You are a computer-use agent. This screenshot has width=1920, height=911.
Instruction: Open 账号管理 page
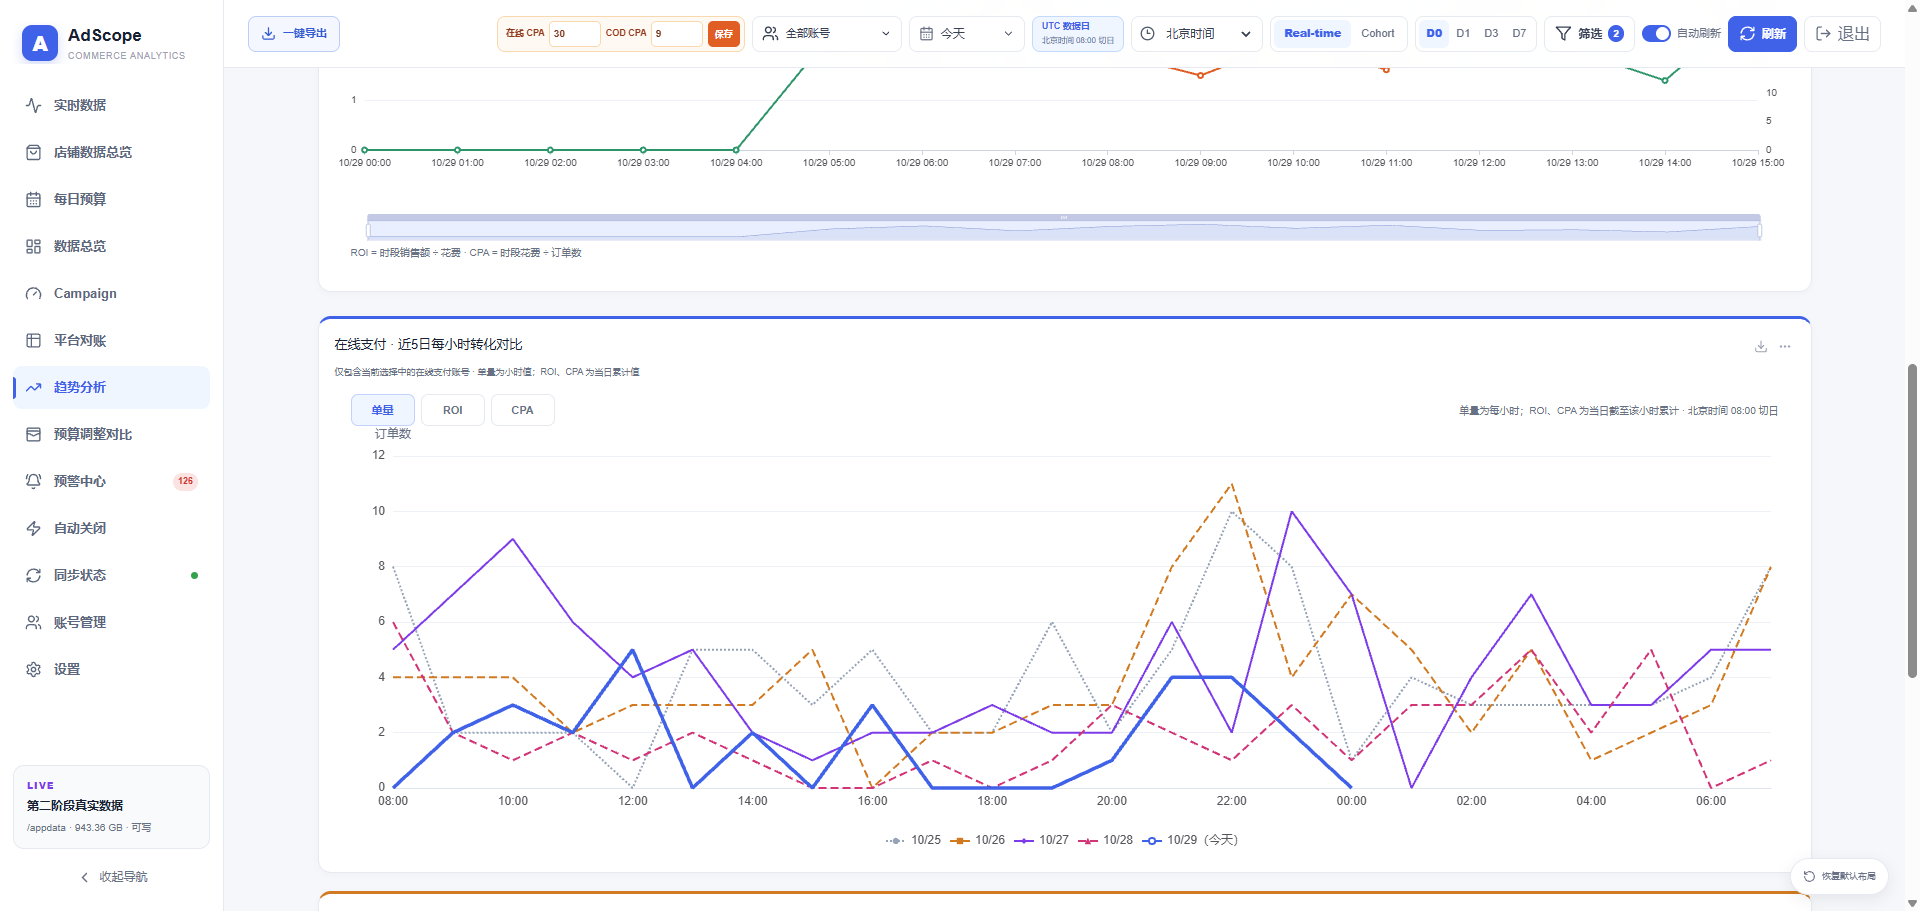click(111, 622)
